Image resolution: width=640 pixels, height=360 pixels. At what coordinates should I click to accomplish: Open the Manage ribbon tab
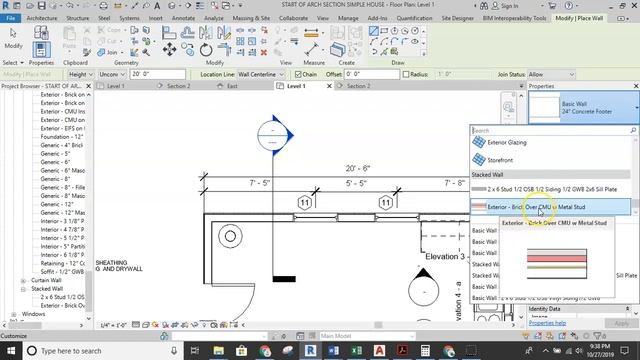click(x=348, y=18)
